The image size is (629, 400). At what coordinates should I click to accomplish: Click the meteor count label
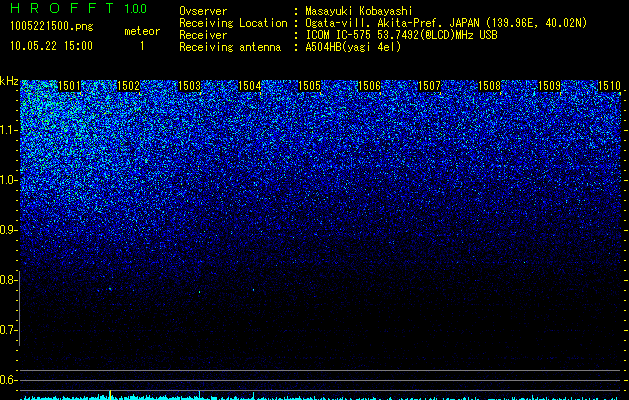142,31
